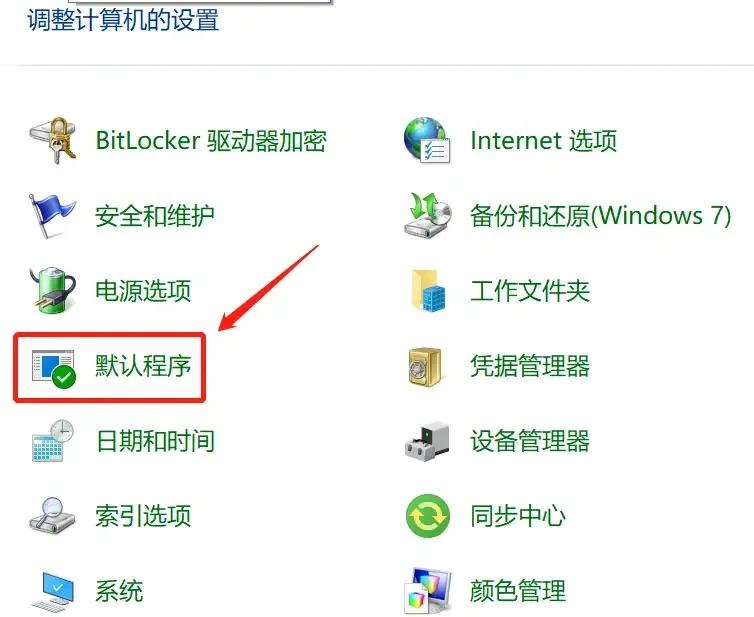Screen dimensions: 754x617
Task: Click the green 同步中心 sync icon
Action: 428,516
